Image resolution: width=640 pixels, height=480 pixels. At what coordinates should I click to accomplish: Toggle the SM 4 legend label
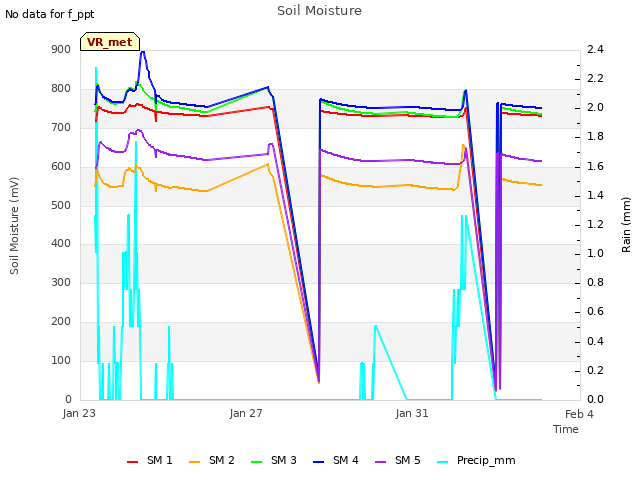[346, 460]
